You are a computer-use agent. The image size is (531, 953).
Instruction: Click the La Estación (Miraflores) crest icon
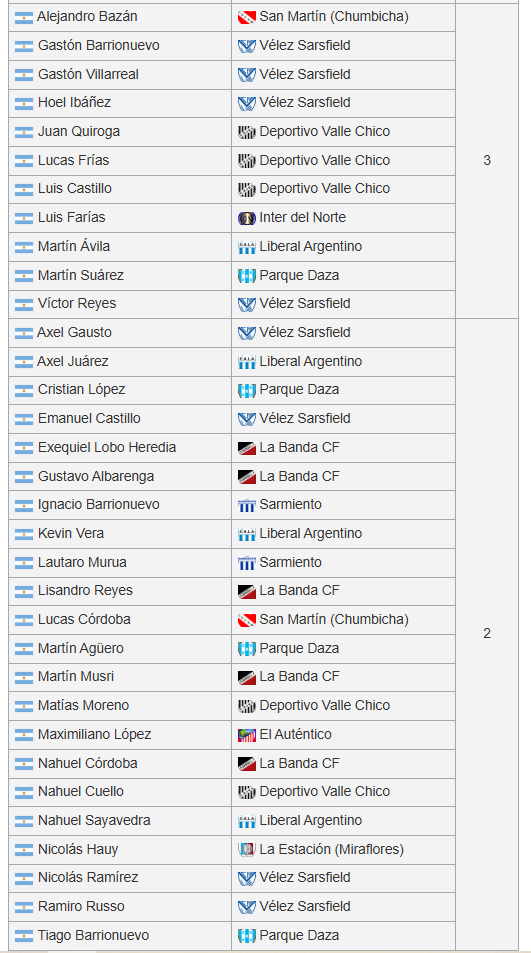[247, 850]
